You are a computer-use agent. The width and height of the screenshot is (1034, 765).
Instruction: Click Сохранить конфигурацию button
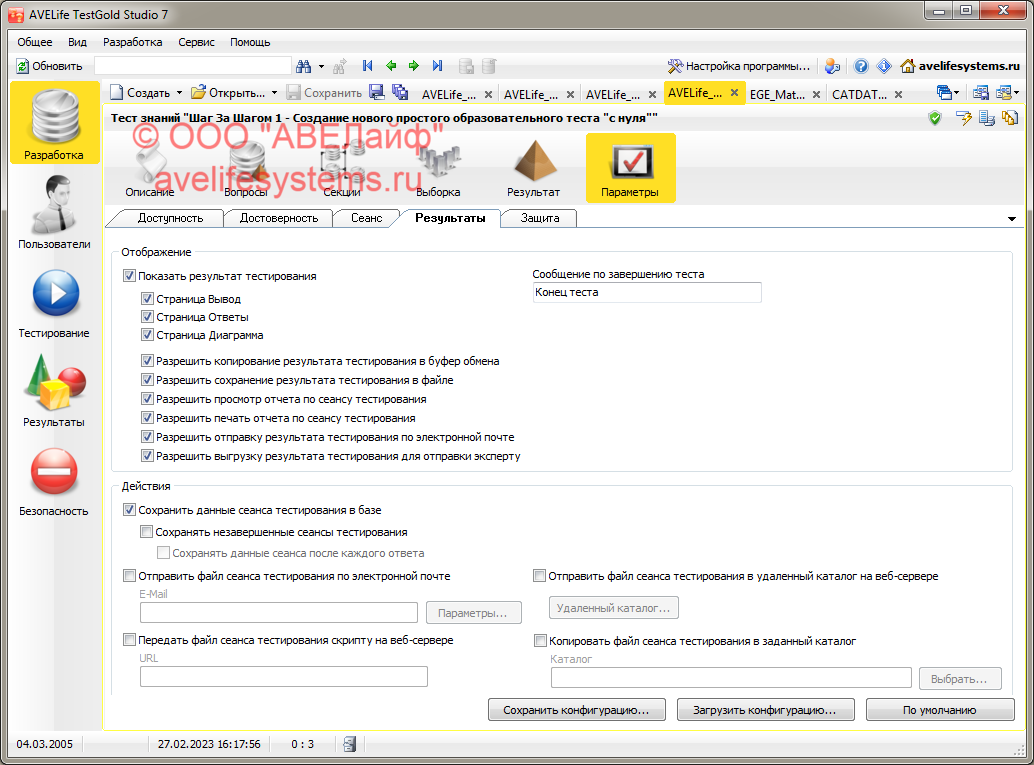click(x=574, y=710)
